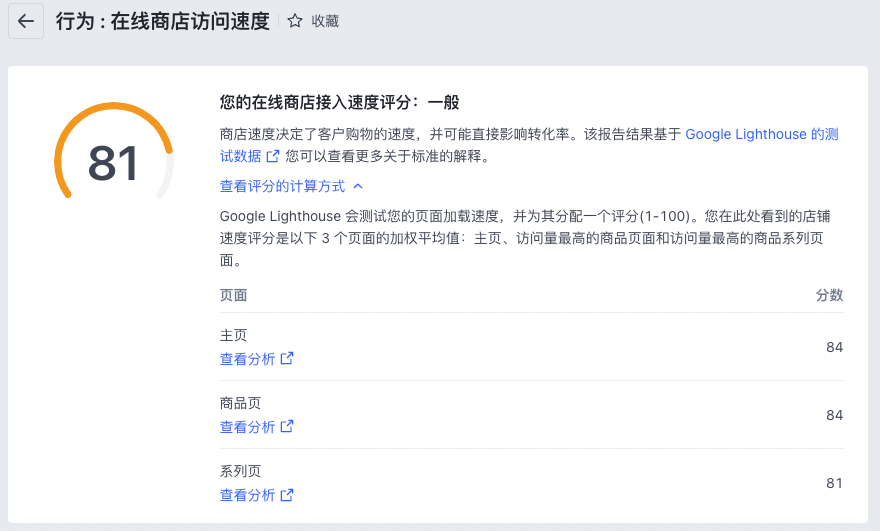Viewport: 880px width, 531px height.
Task: Open the Google Lighthouse 的测试数据 link
Action: tap(762, 134)
